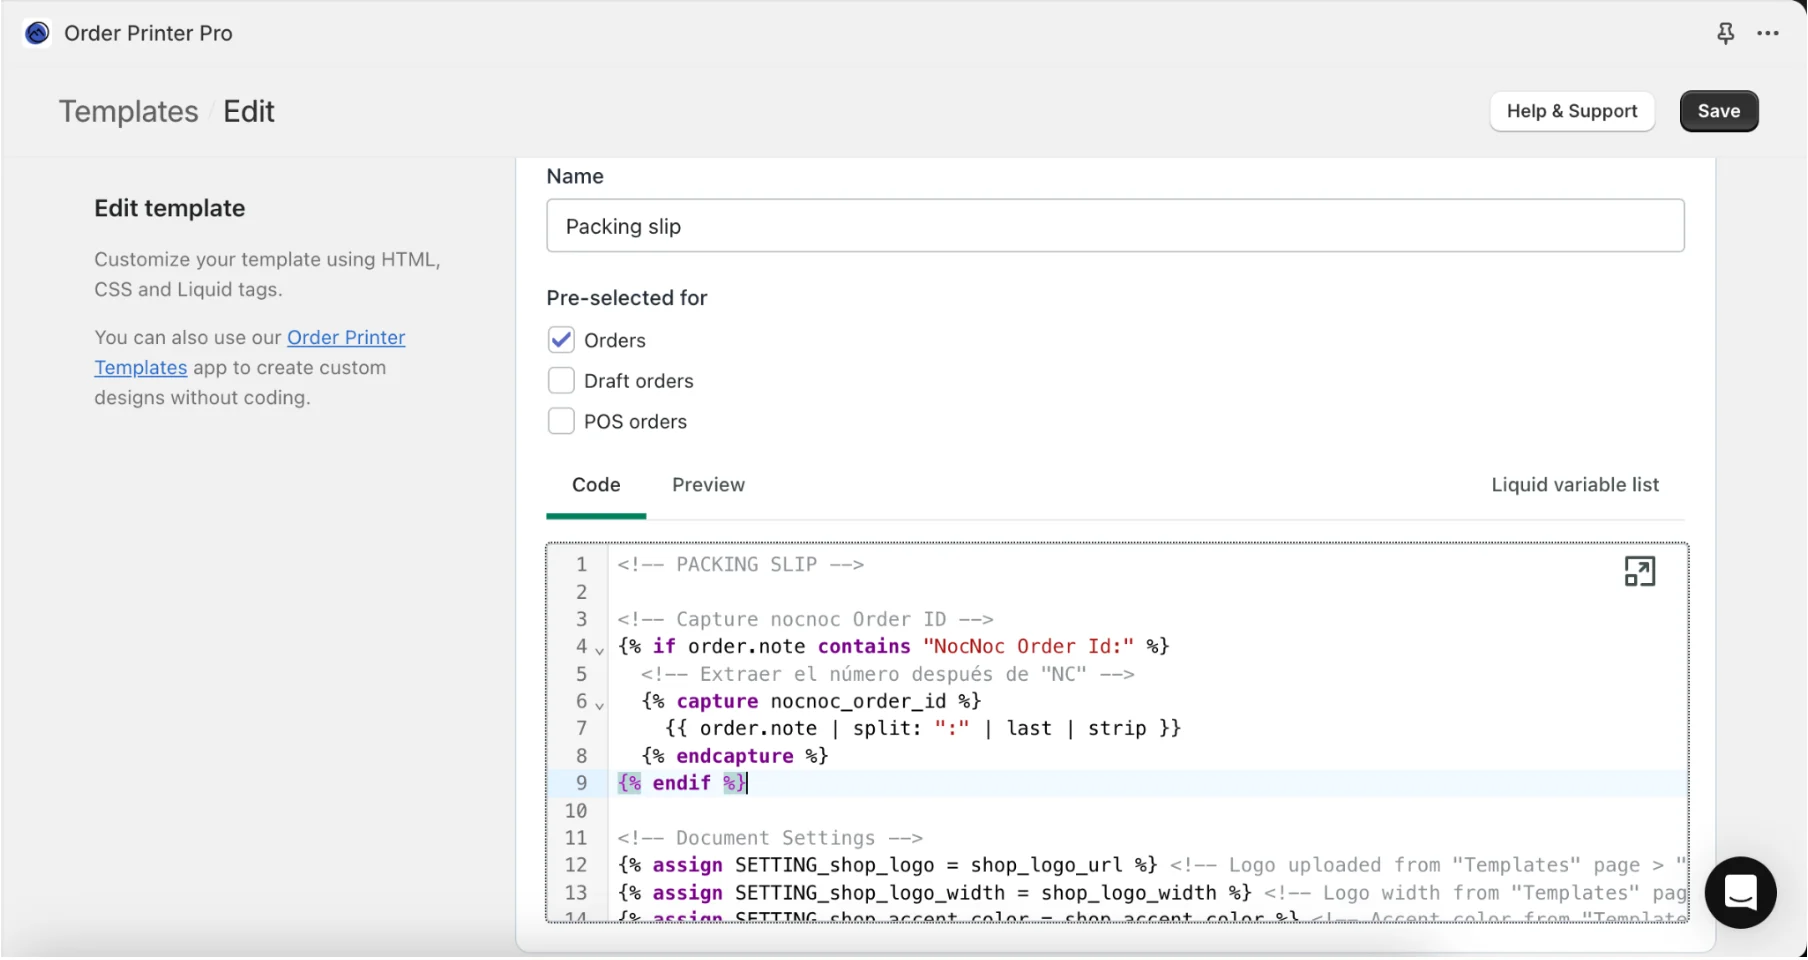Click the Document Settings comment line
The height and width of the screenshot is (960, 1808).
pyautogui.click(x=770, y=838)
